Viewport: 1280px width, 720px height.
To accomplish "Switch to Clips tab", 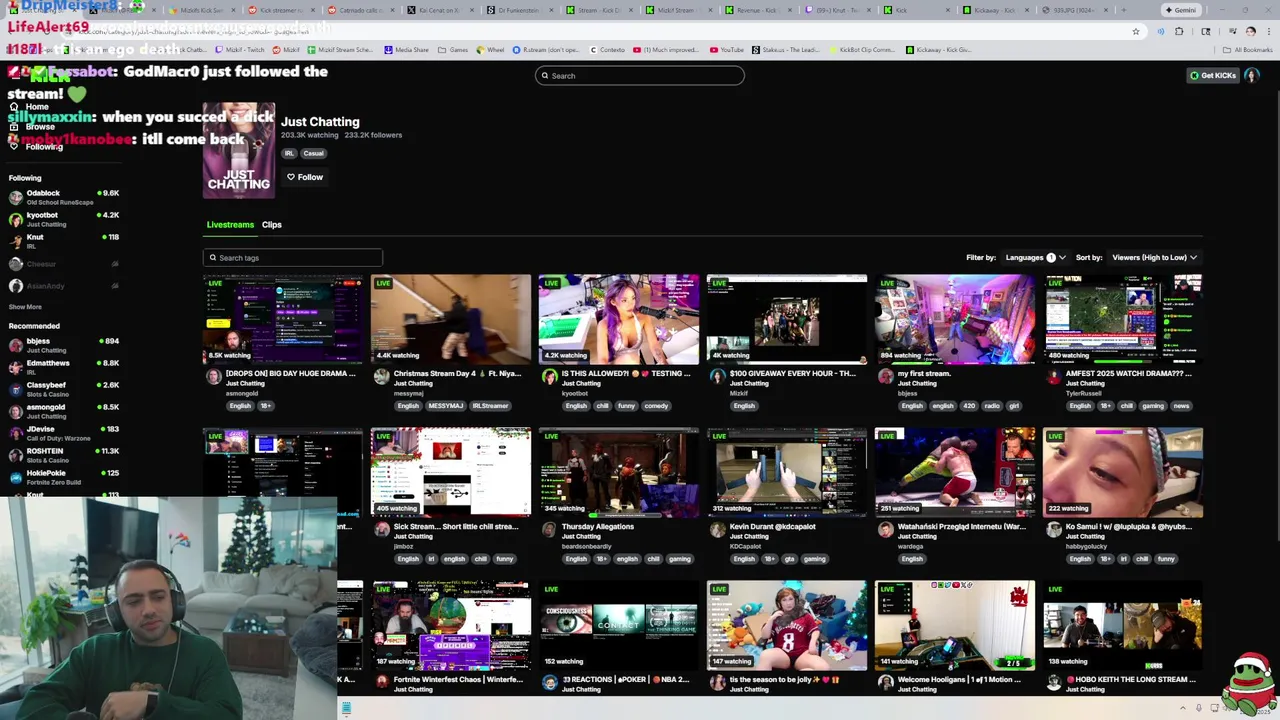I will [x=272, y=225].
